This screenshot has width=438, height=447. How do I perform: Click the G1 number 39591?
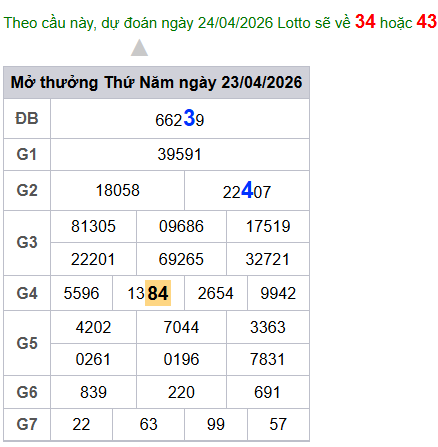pyautogui.click(x=180, y=155)
